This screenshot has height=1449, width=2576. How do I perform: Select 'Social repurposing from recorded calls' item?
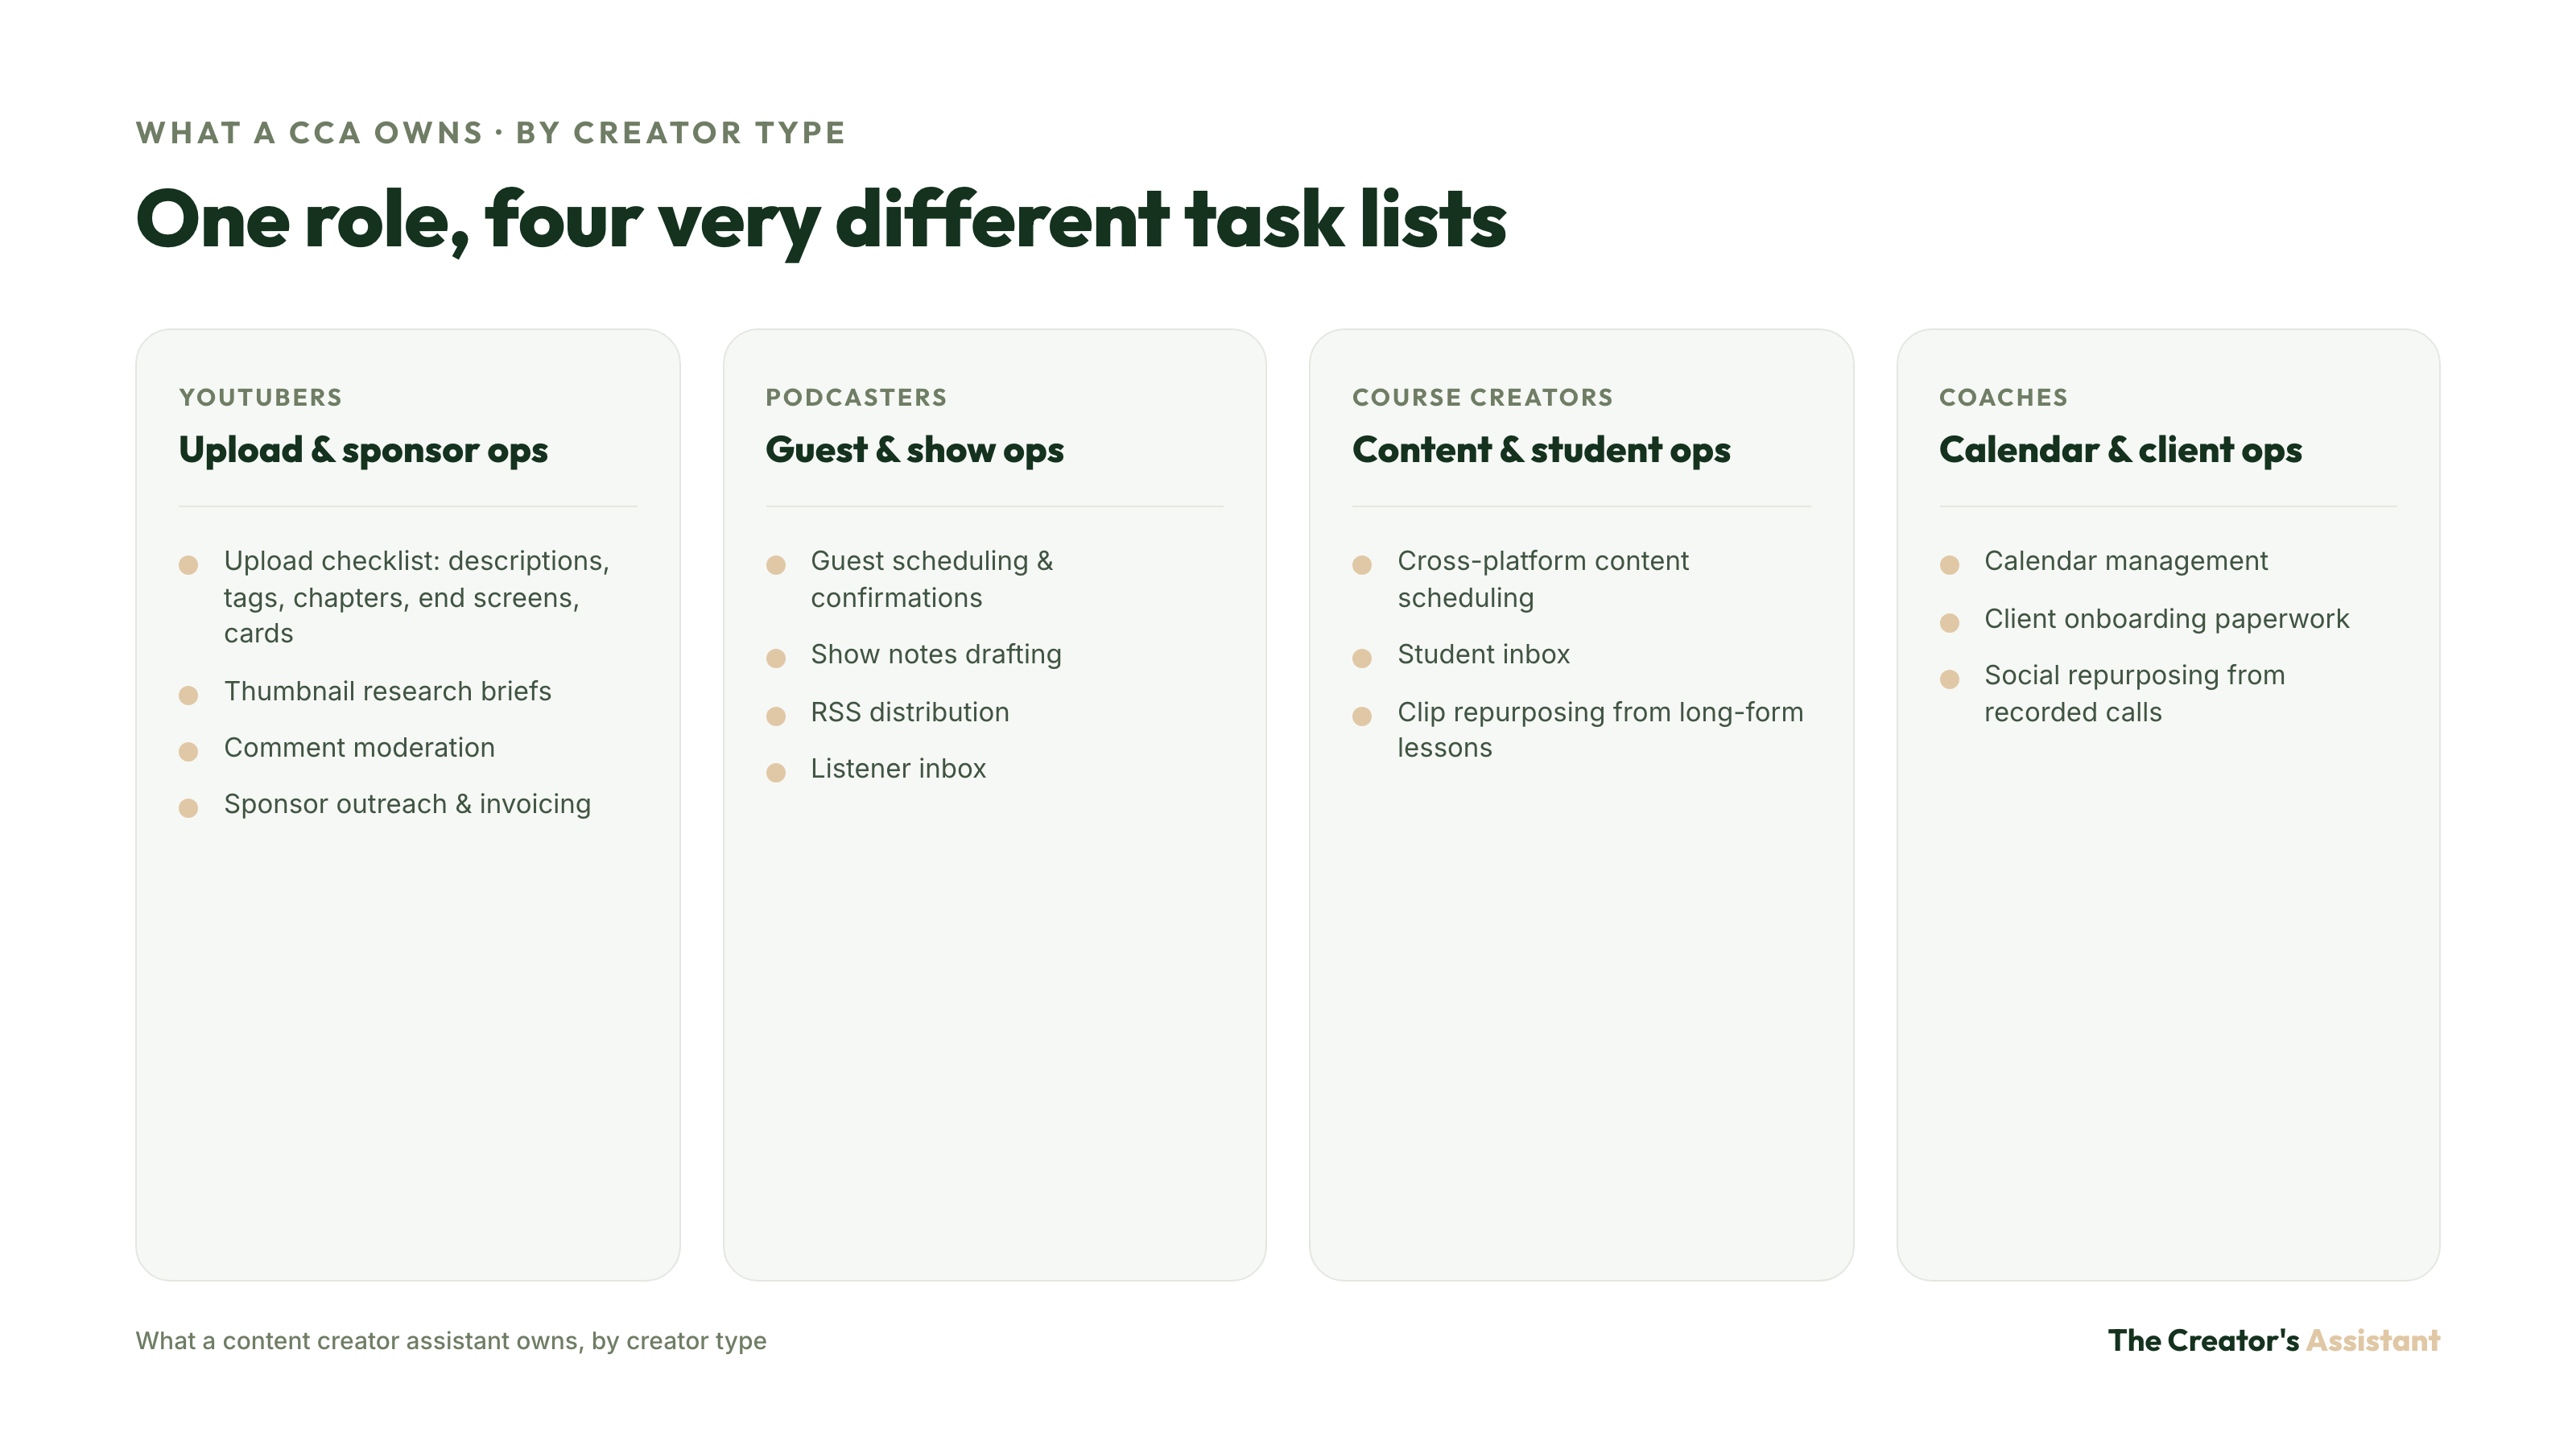(x=2135, y=693)
